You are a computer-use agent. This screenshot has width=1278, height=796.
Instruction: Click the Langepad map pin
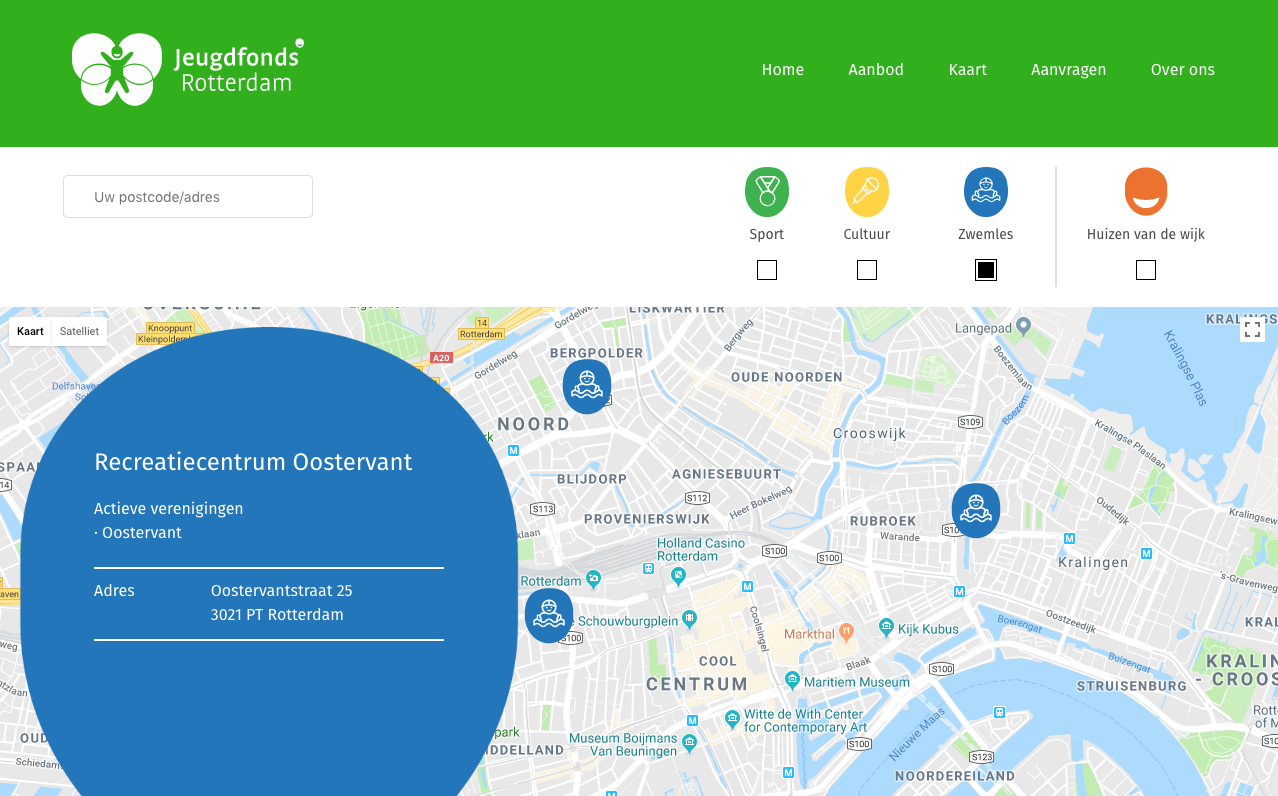[x=1023, y=326]
